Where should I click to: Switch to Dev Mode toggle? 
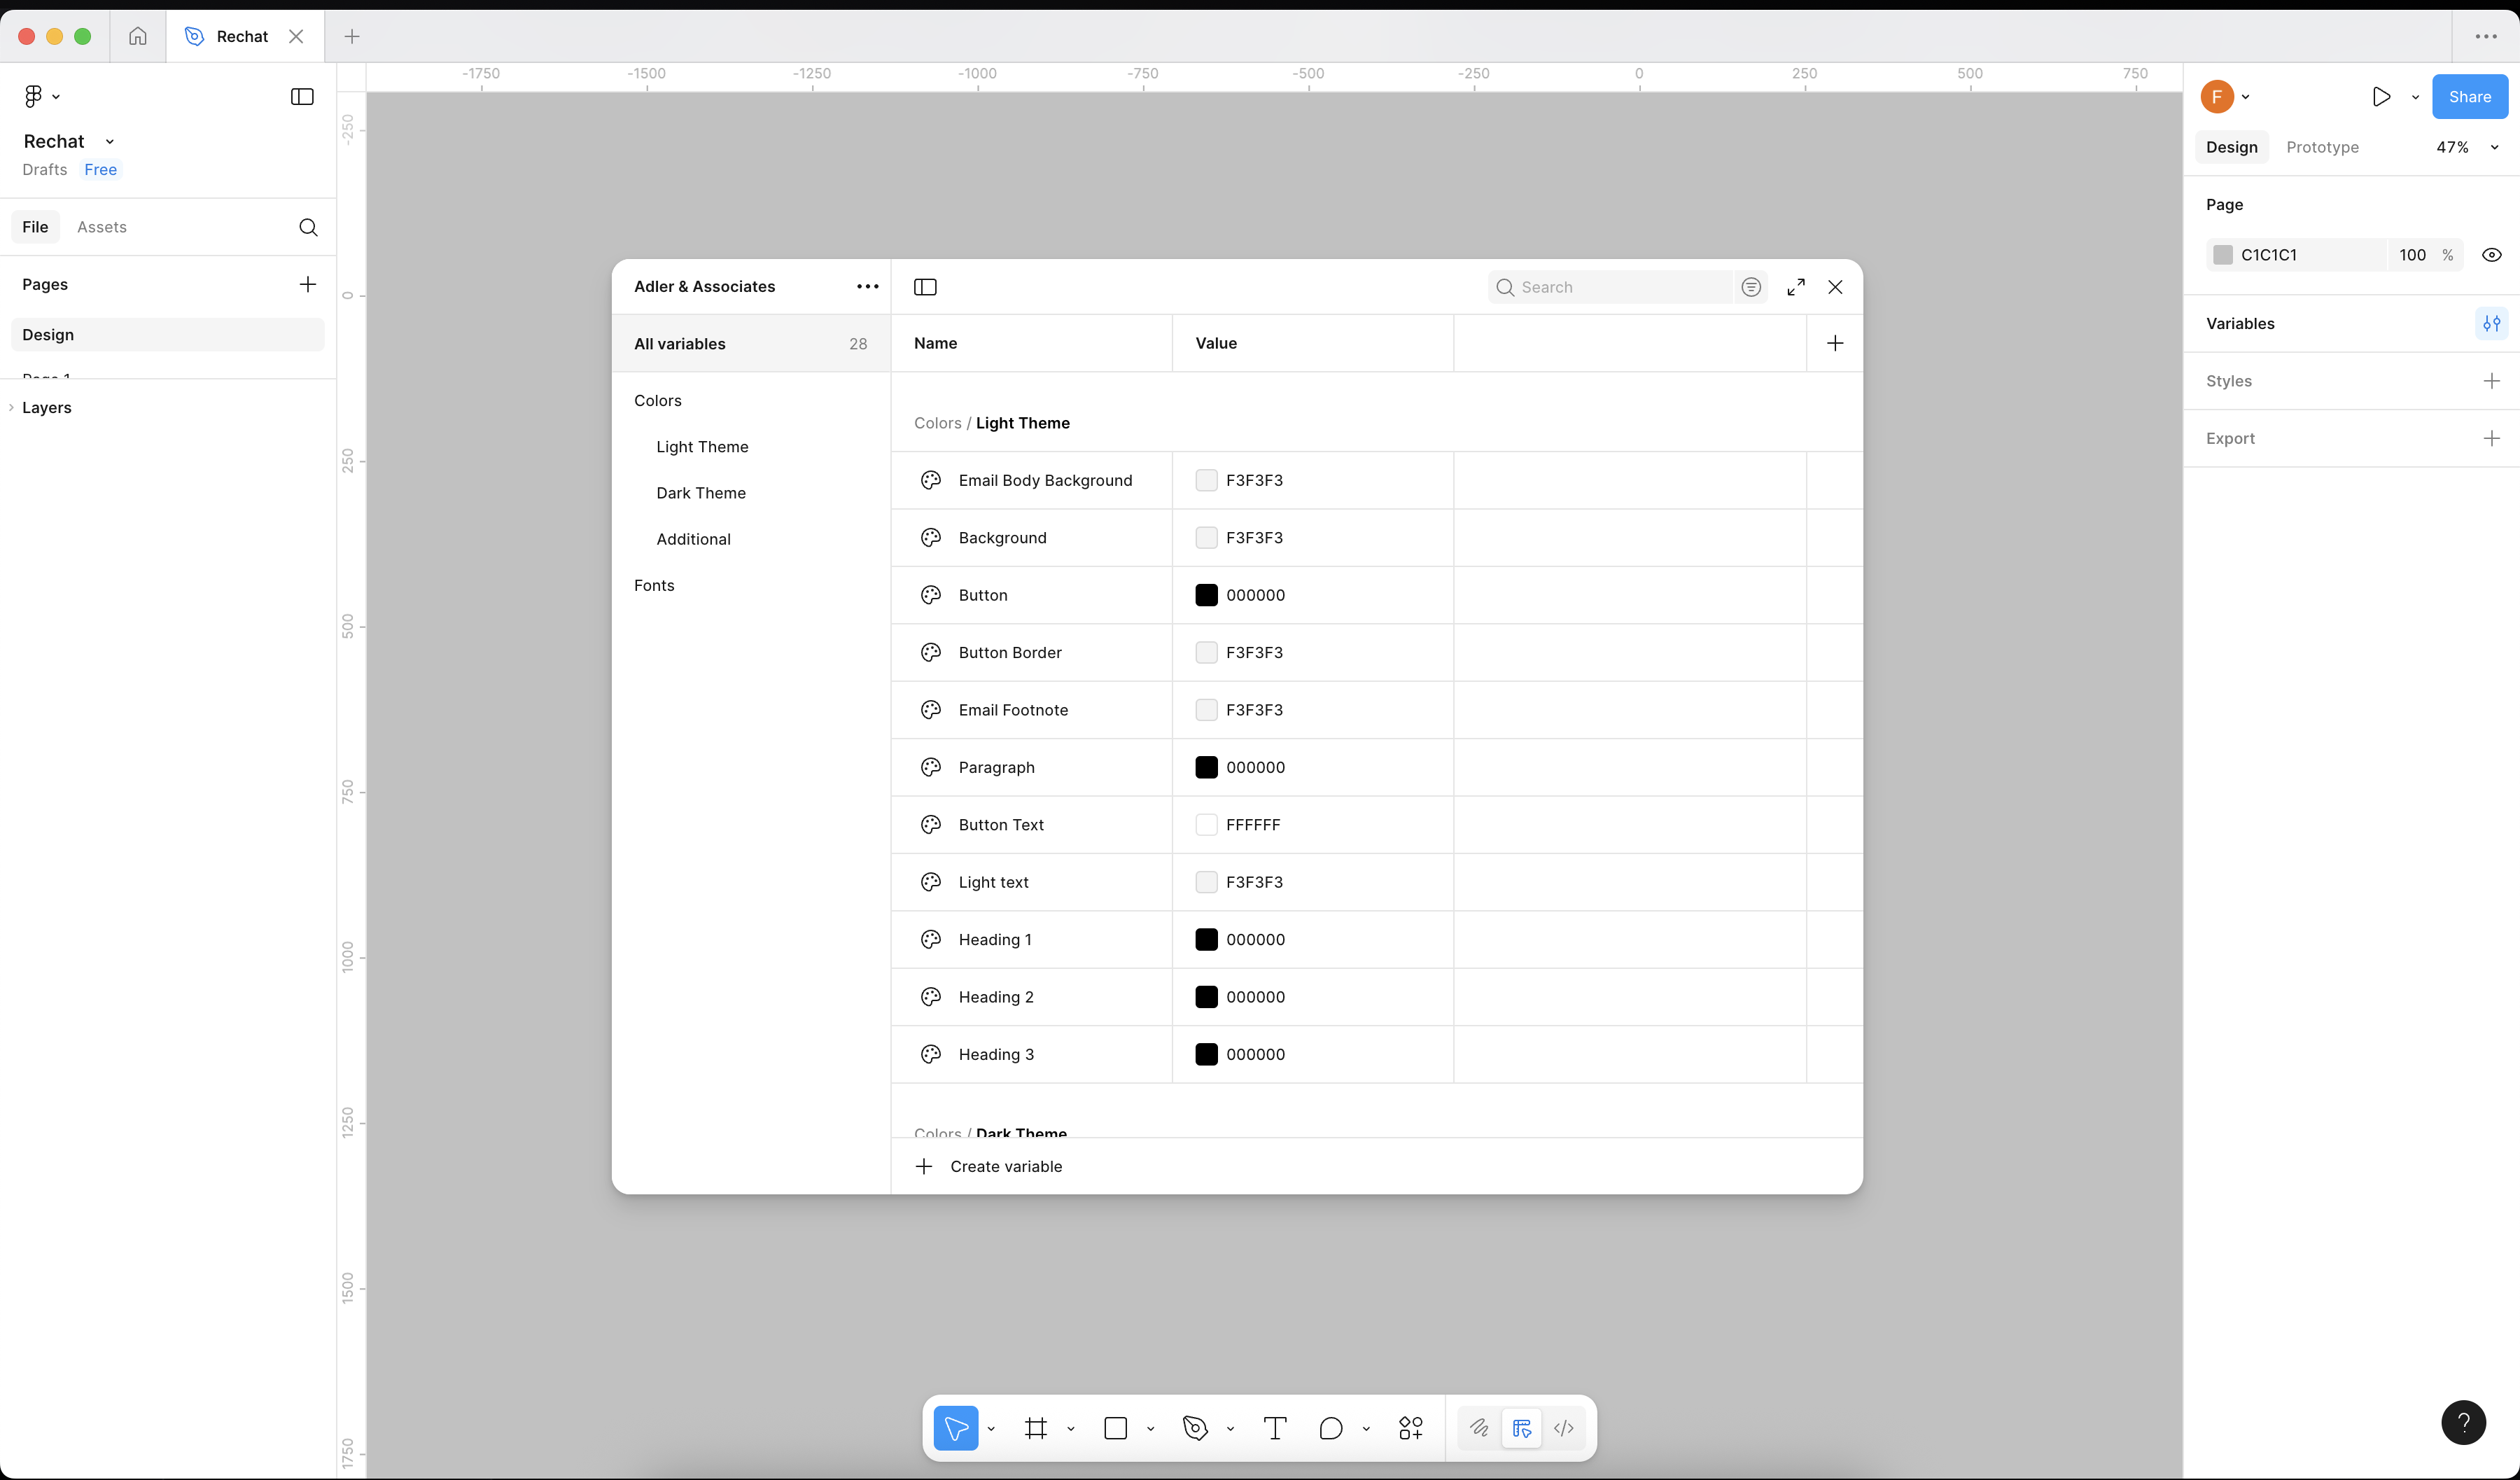(x=1564, y=1428)
